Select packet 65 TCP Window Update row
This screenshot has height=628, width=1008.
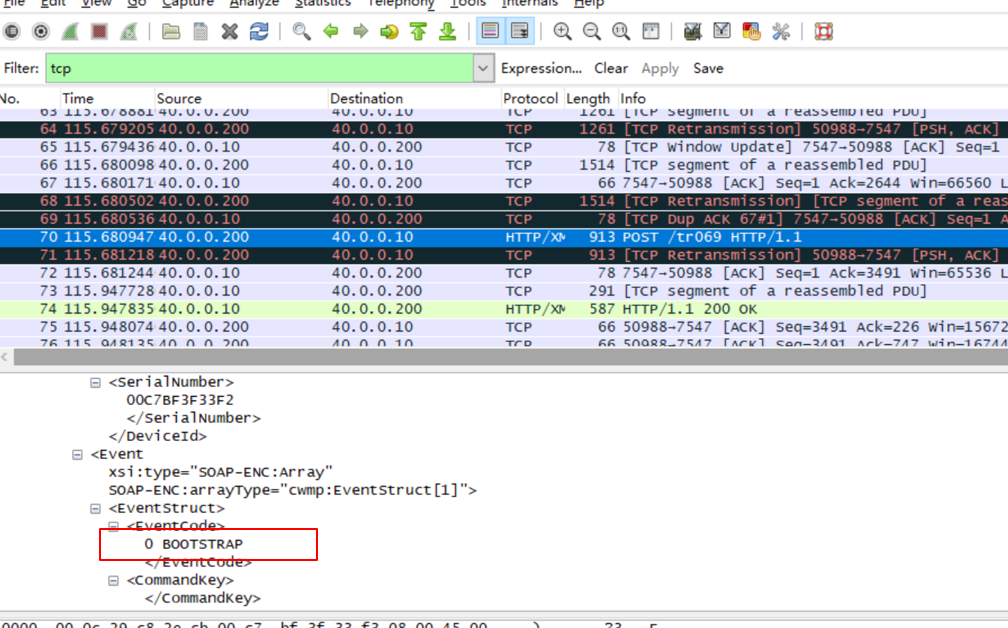point(504,147)
